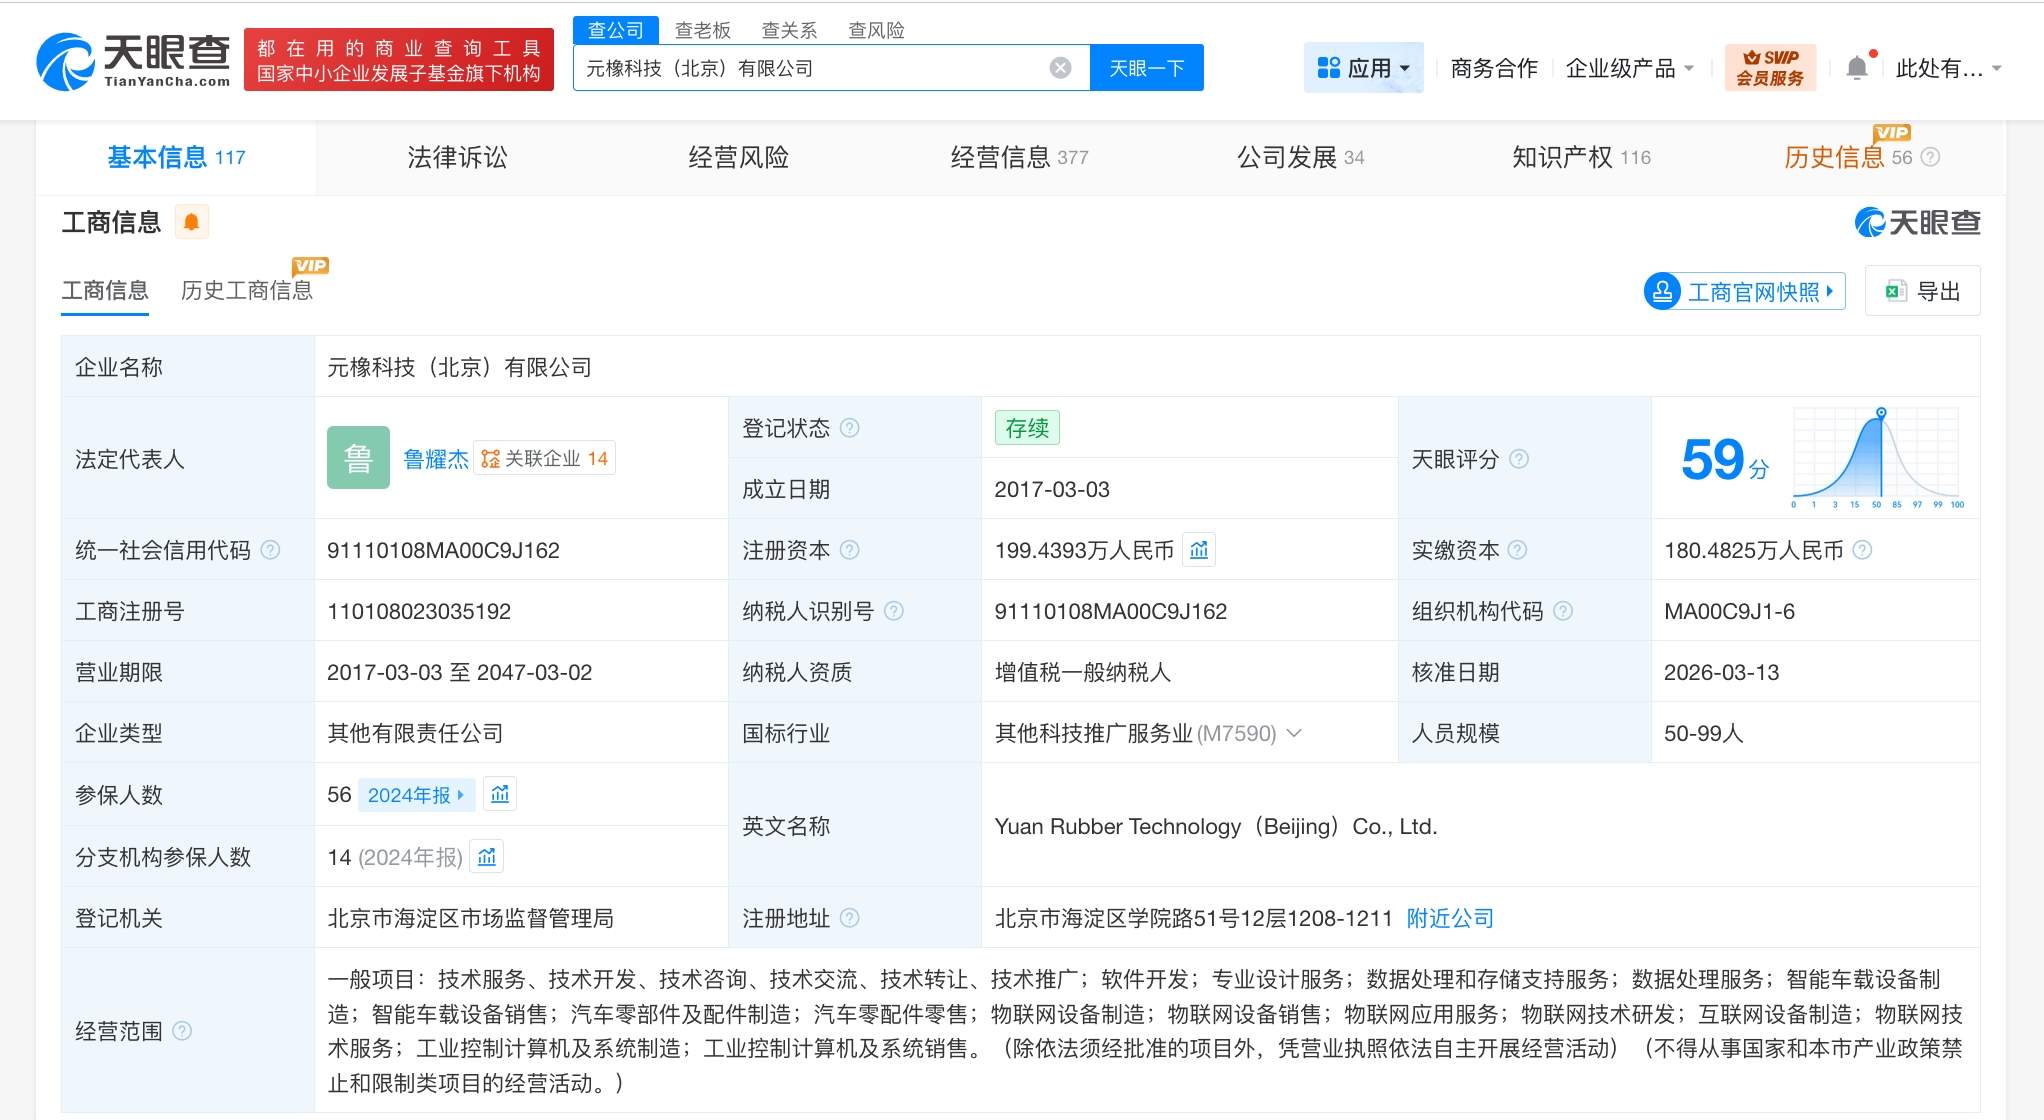Image resolution: width=2044 pixels, height=1120 pixels.
Task: Click the TianYanCha logo
Action: click(133, 62)
